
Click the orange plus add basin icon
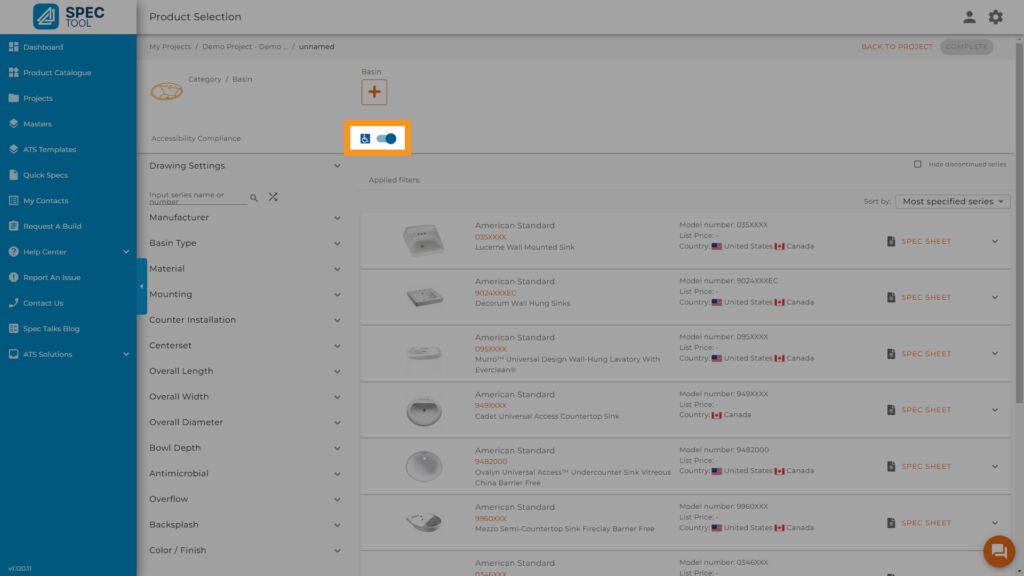point(374,92)
